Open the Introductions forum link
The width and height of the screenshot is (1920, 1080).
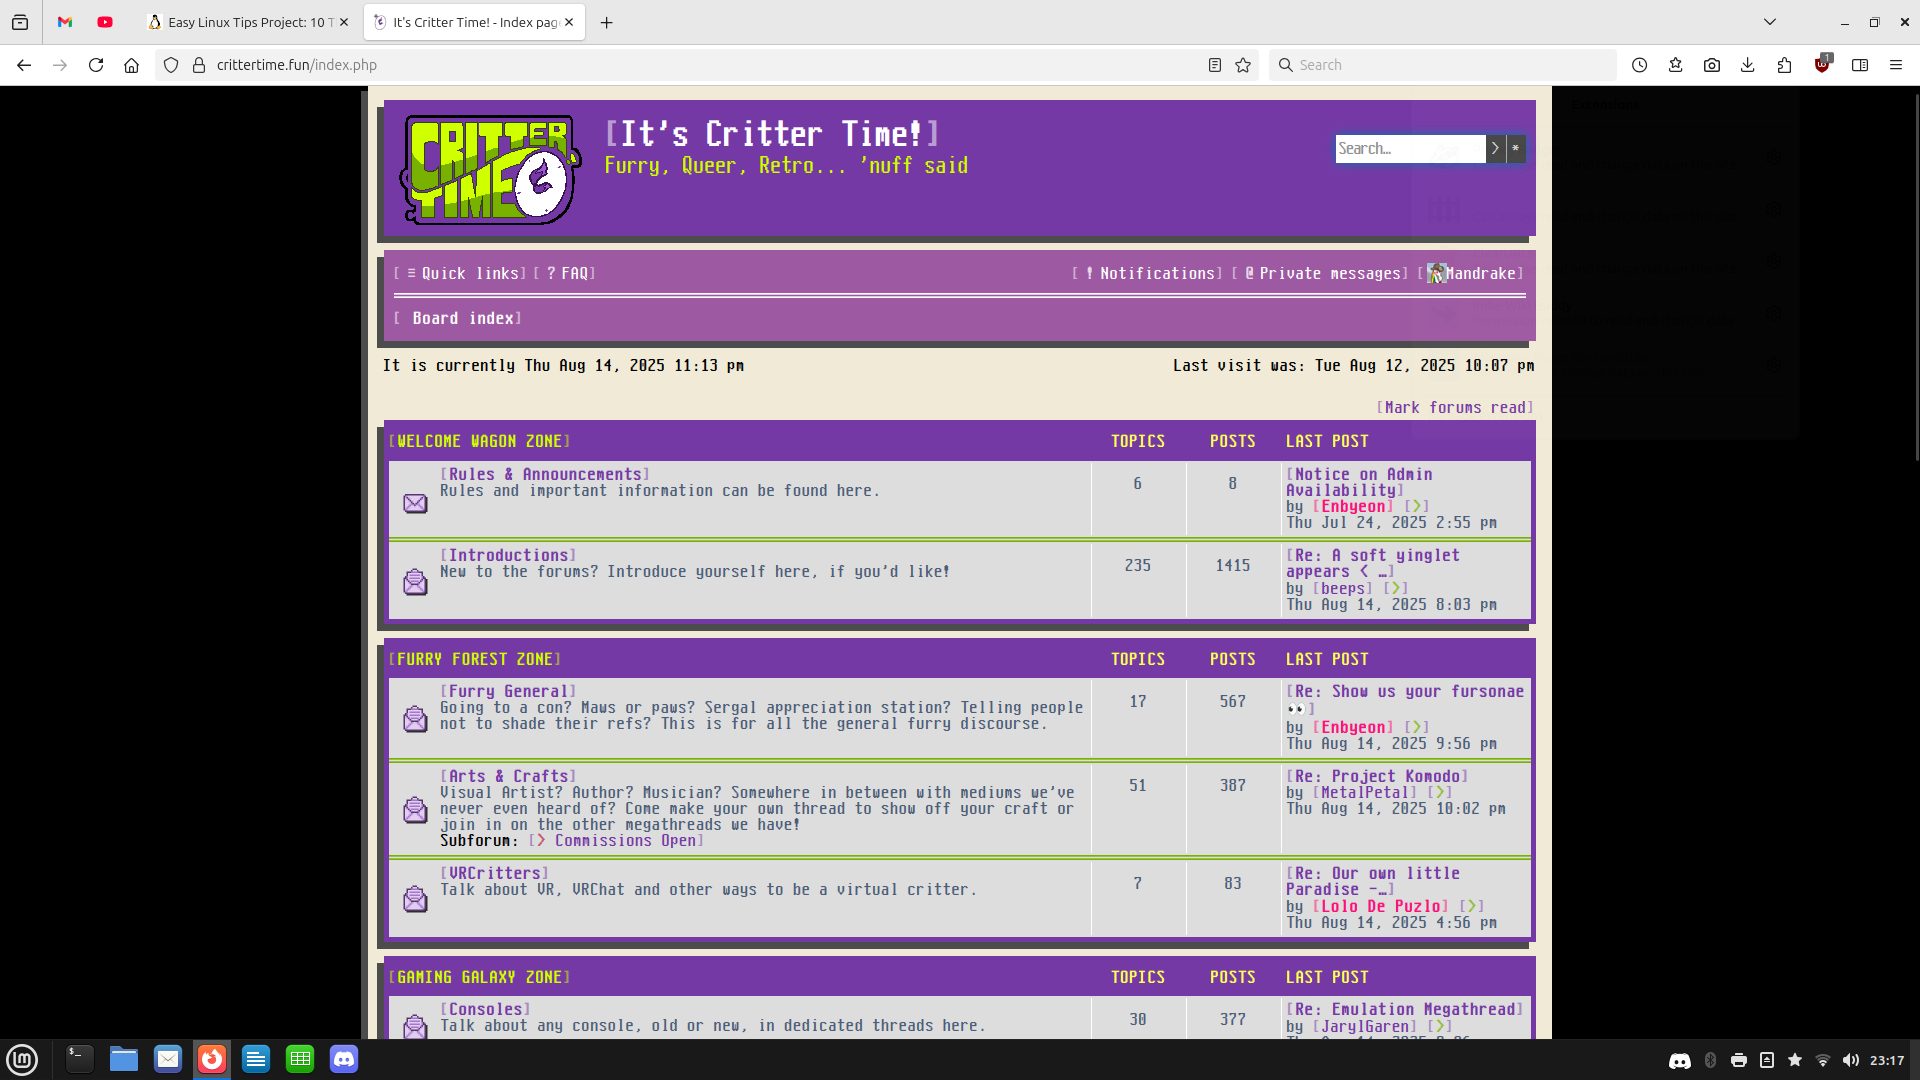509,556
